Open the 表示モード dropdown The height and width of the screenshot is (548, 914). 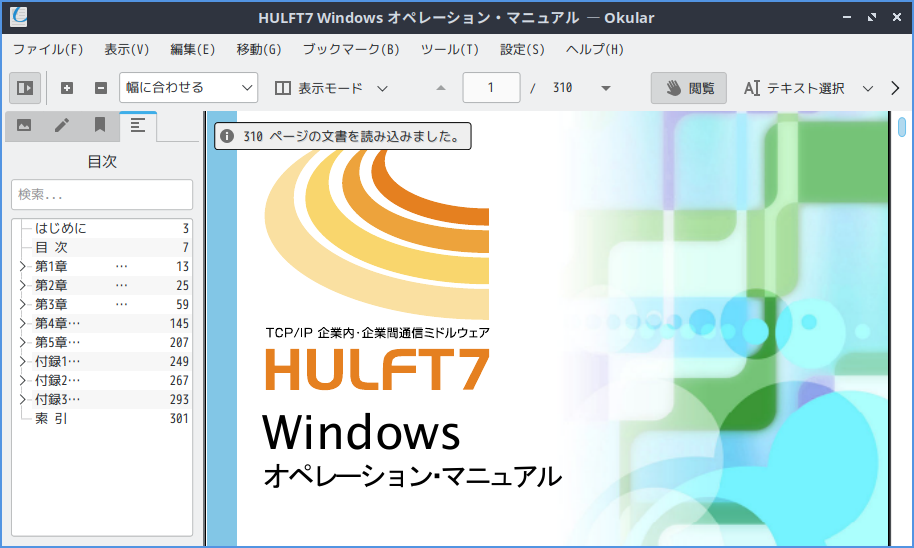click(331, 88)
